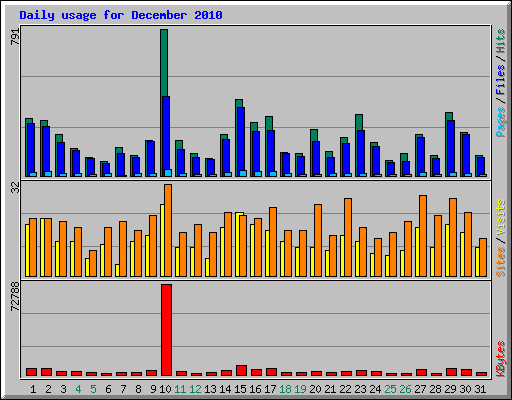Click day label 29 on the axis
The image size is (512, 400).
coord(450,389)
